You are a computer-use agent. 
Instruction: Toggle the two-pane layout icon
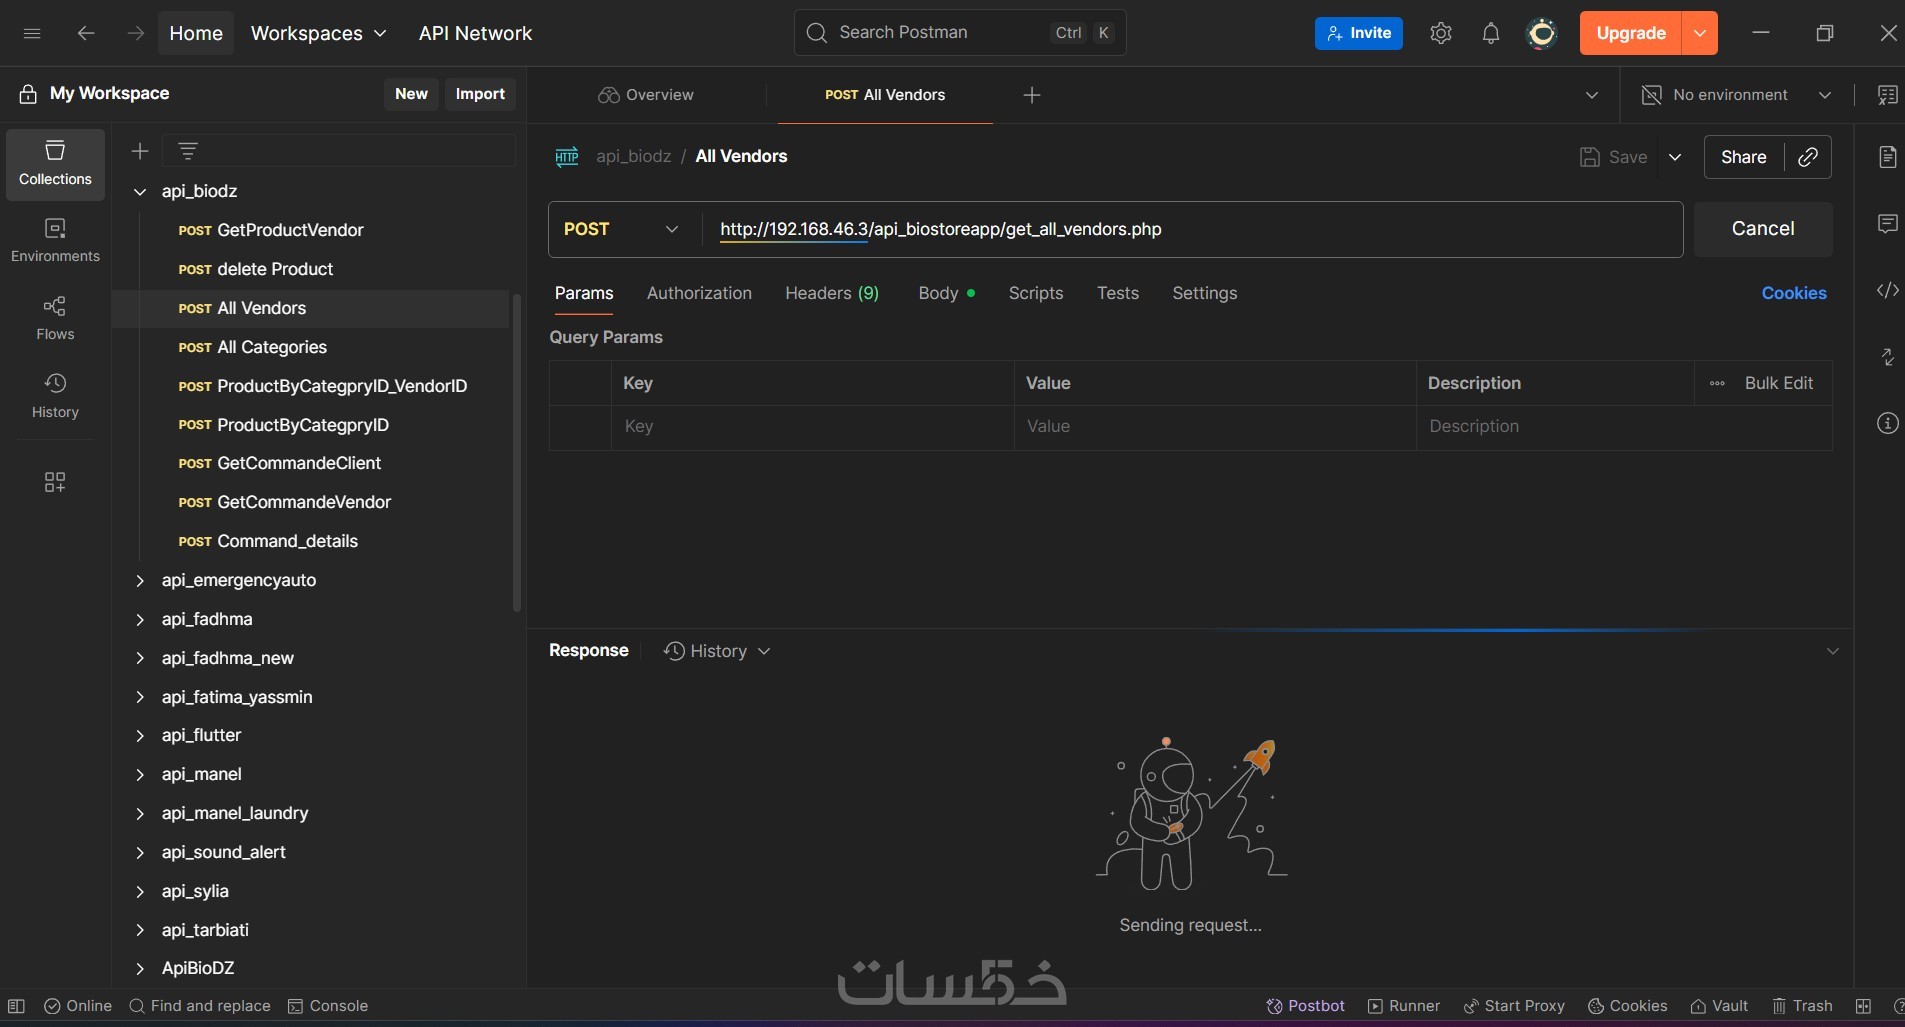click(x=1863, y=1006)
